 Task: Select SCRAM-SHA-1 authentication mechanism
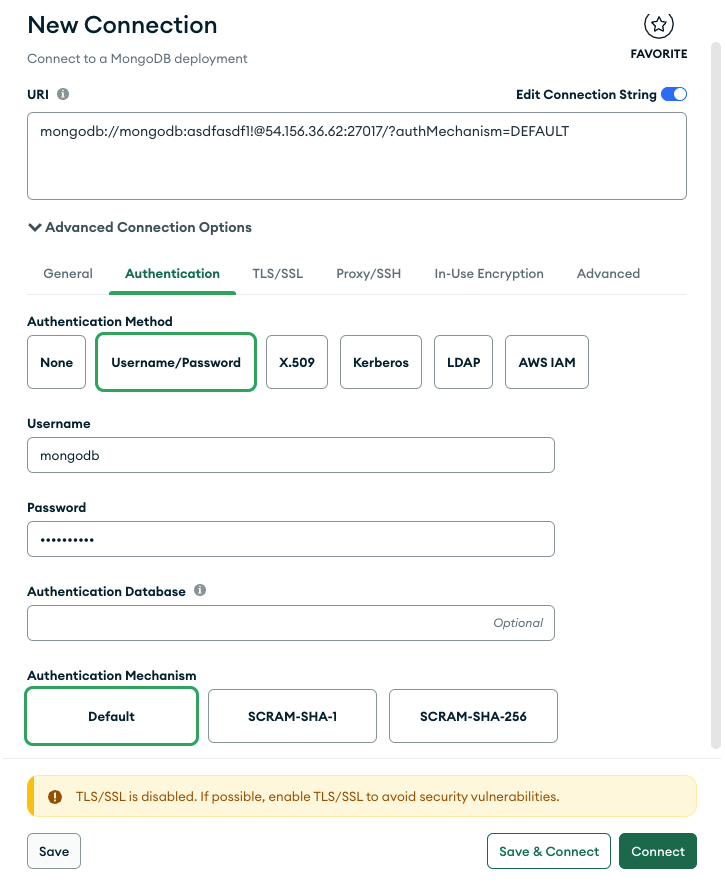pyautogui.click(x=292, y=716)
